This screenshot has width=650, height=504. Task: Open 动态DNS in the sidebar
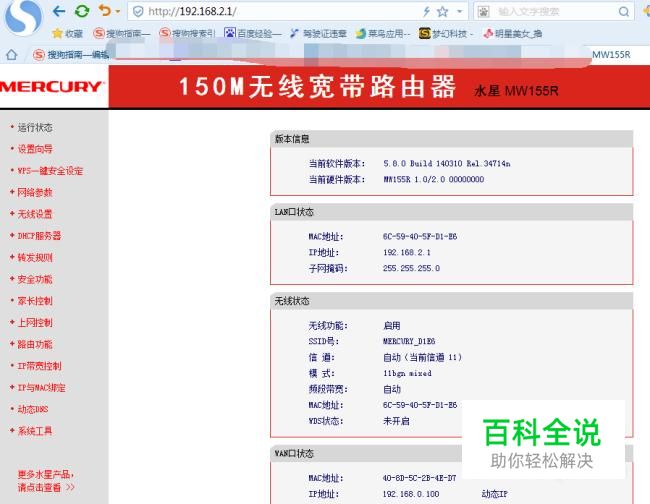(x=33, y=410)
